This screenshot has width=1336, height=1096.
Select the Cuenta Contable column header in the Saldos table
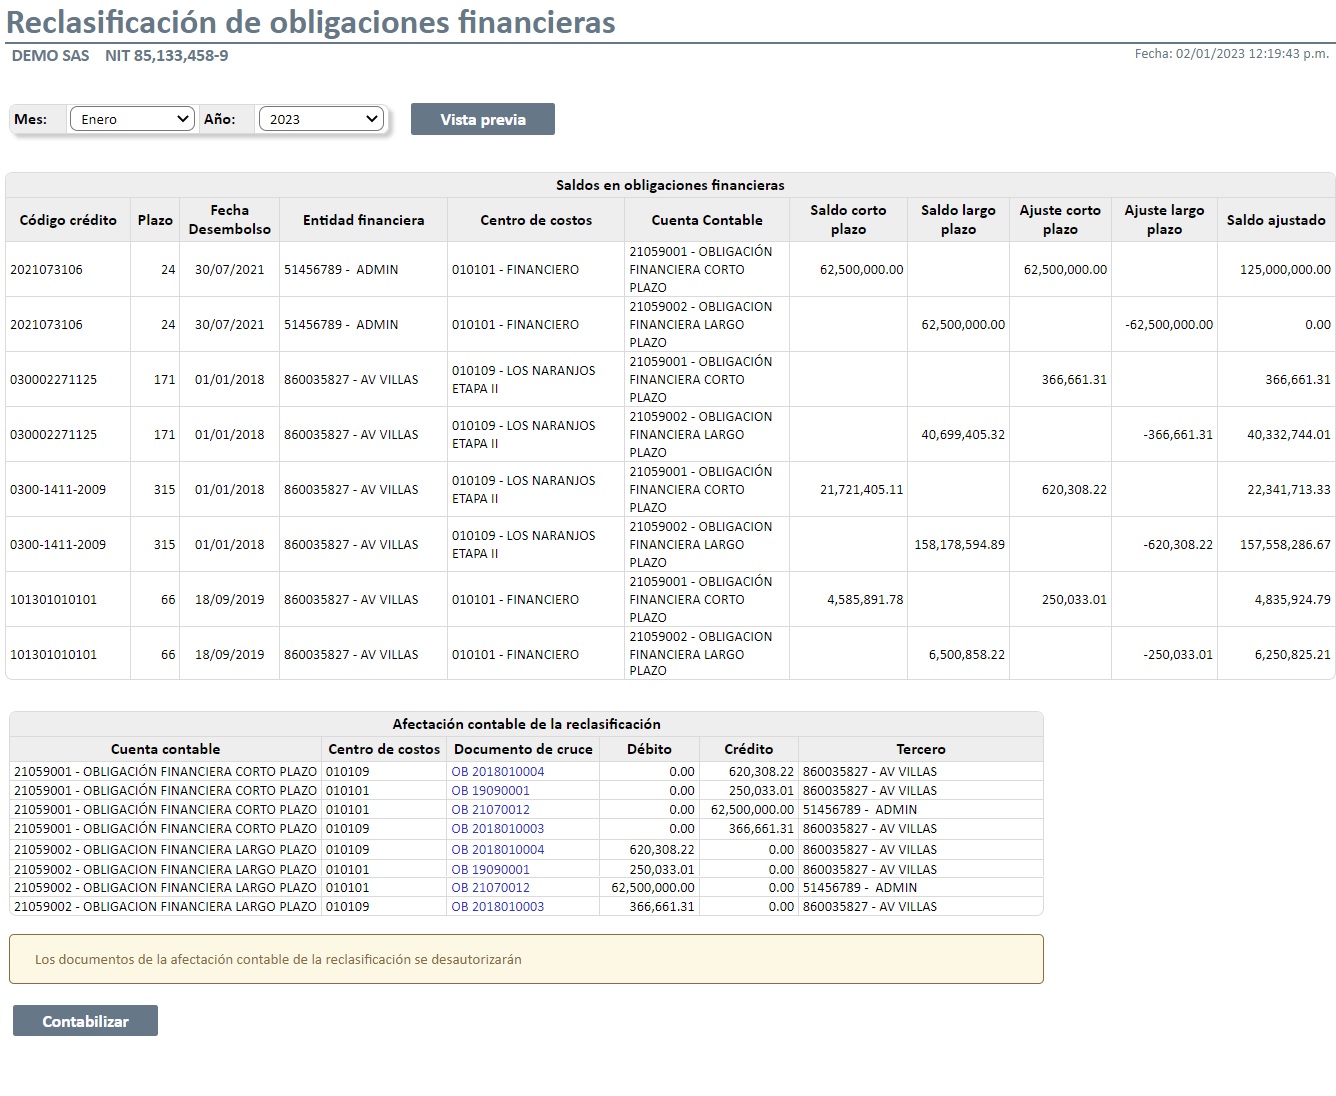707,220
